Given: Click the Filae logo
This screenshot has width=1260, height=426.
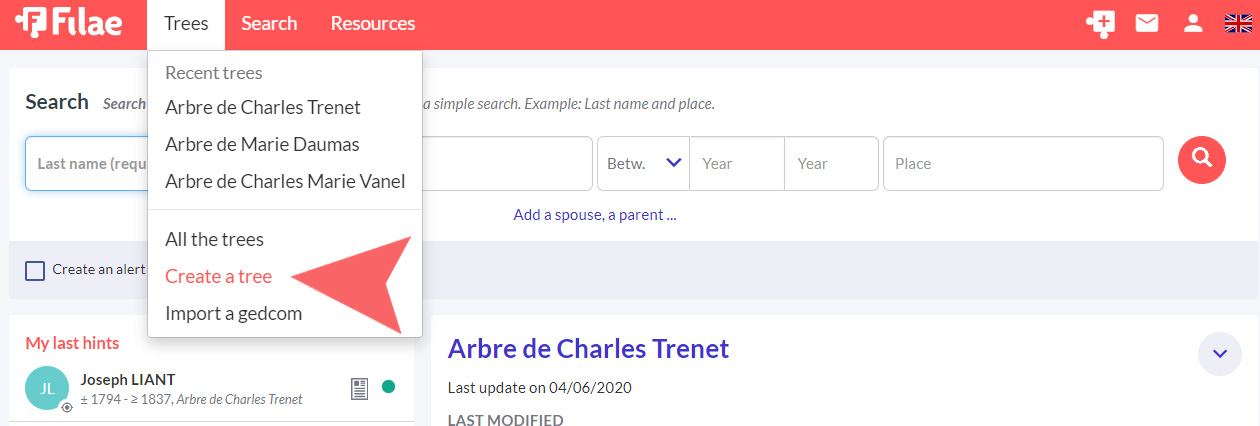Looking at the screenshot, I should click(x=68, y=24).
